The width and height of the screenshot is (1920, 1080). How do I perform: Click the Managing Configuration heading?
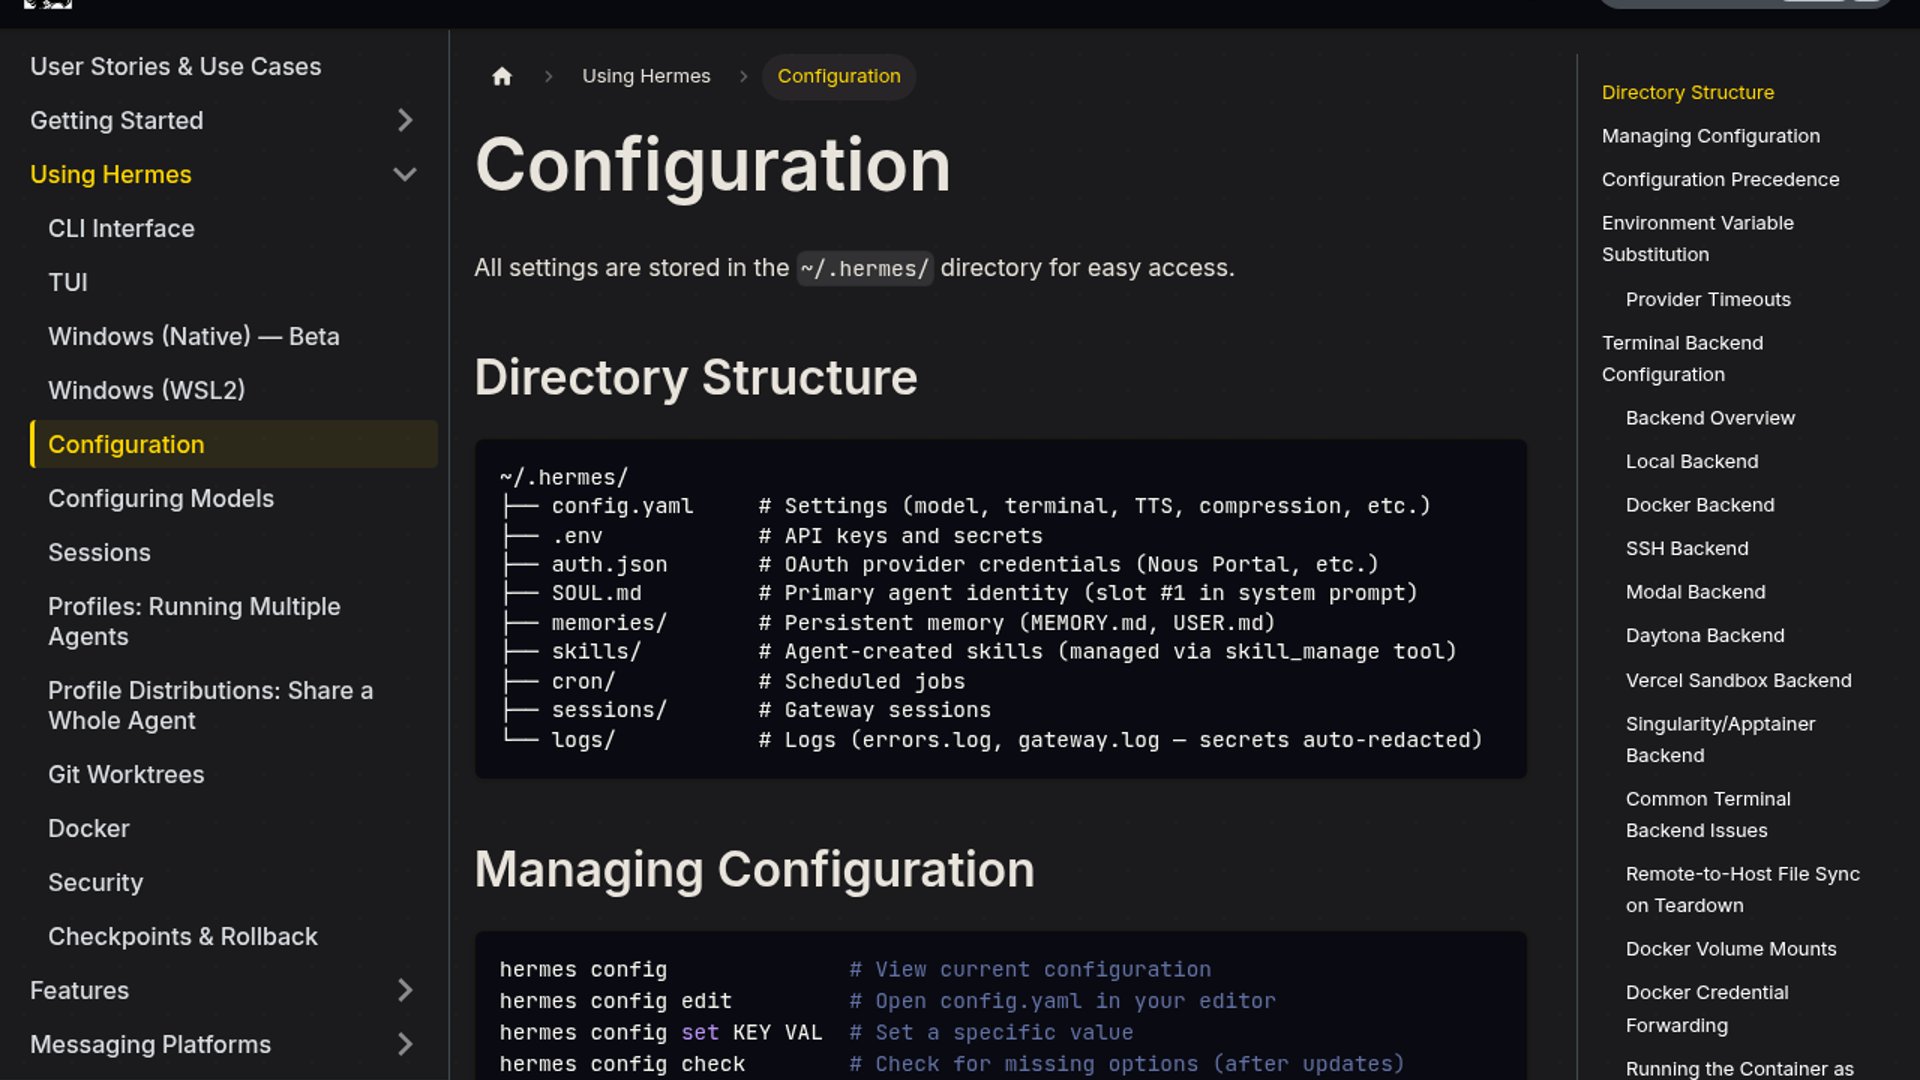click(x=755, y=869)
